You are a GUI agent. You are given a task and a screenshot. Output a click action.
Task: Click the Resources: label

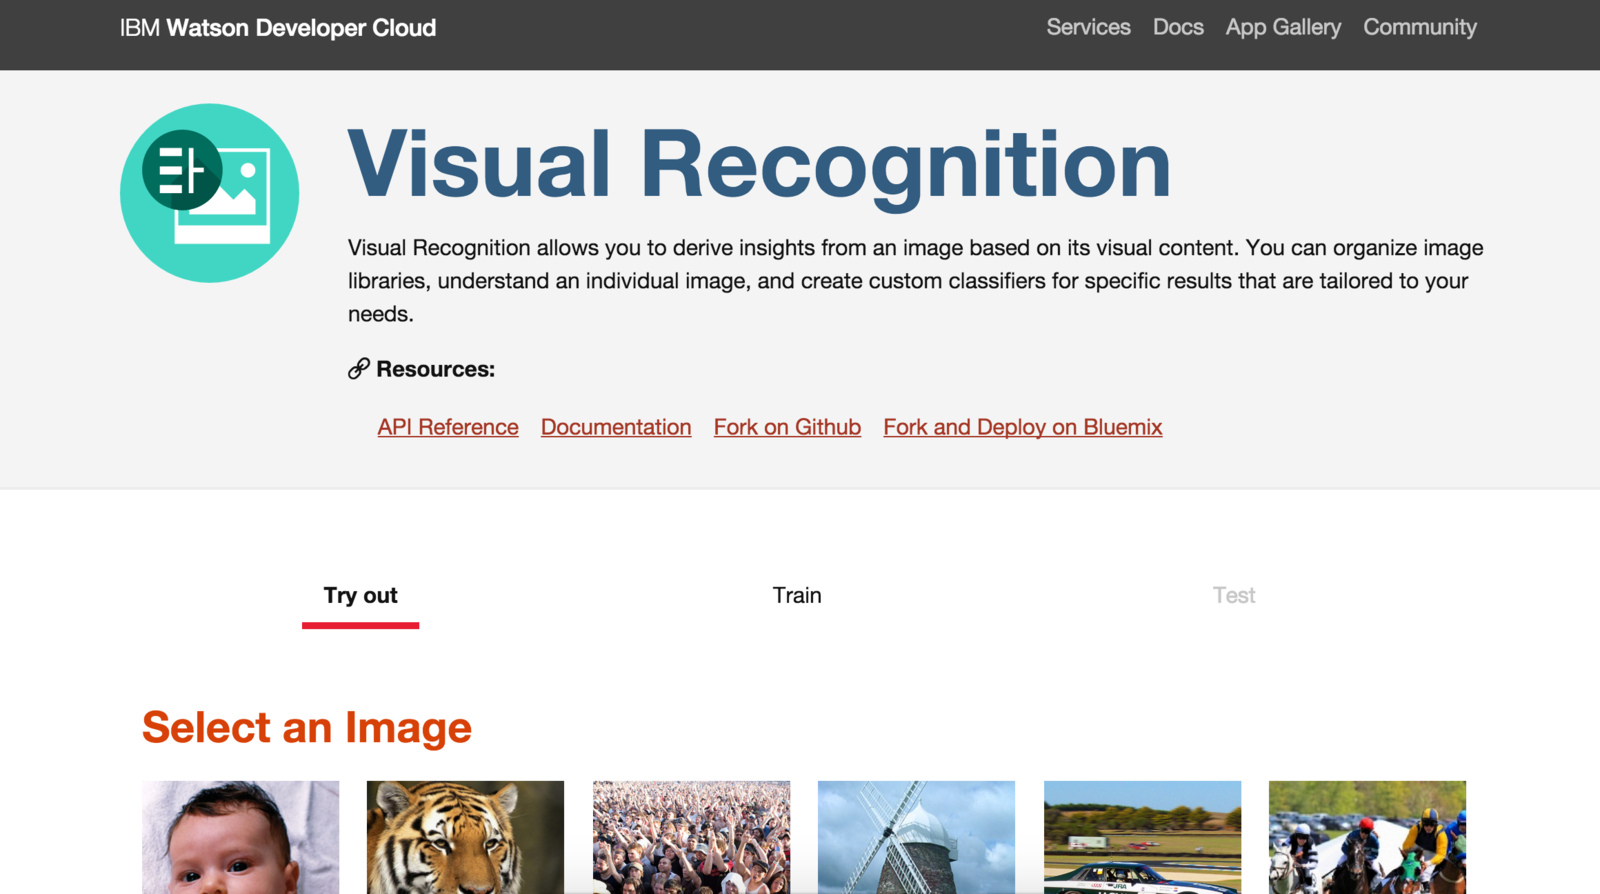[435, 369]
